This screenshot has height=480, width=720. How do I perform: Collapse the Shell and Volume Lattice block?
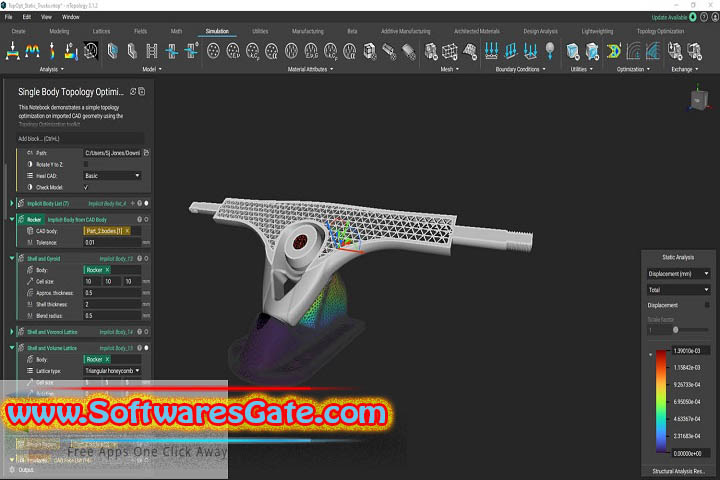point(12,348)
